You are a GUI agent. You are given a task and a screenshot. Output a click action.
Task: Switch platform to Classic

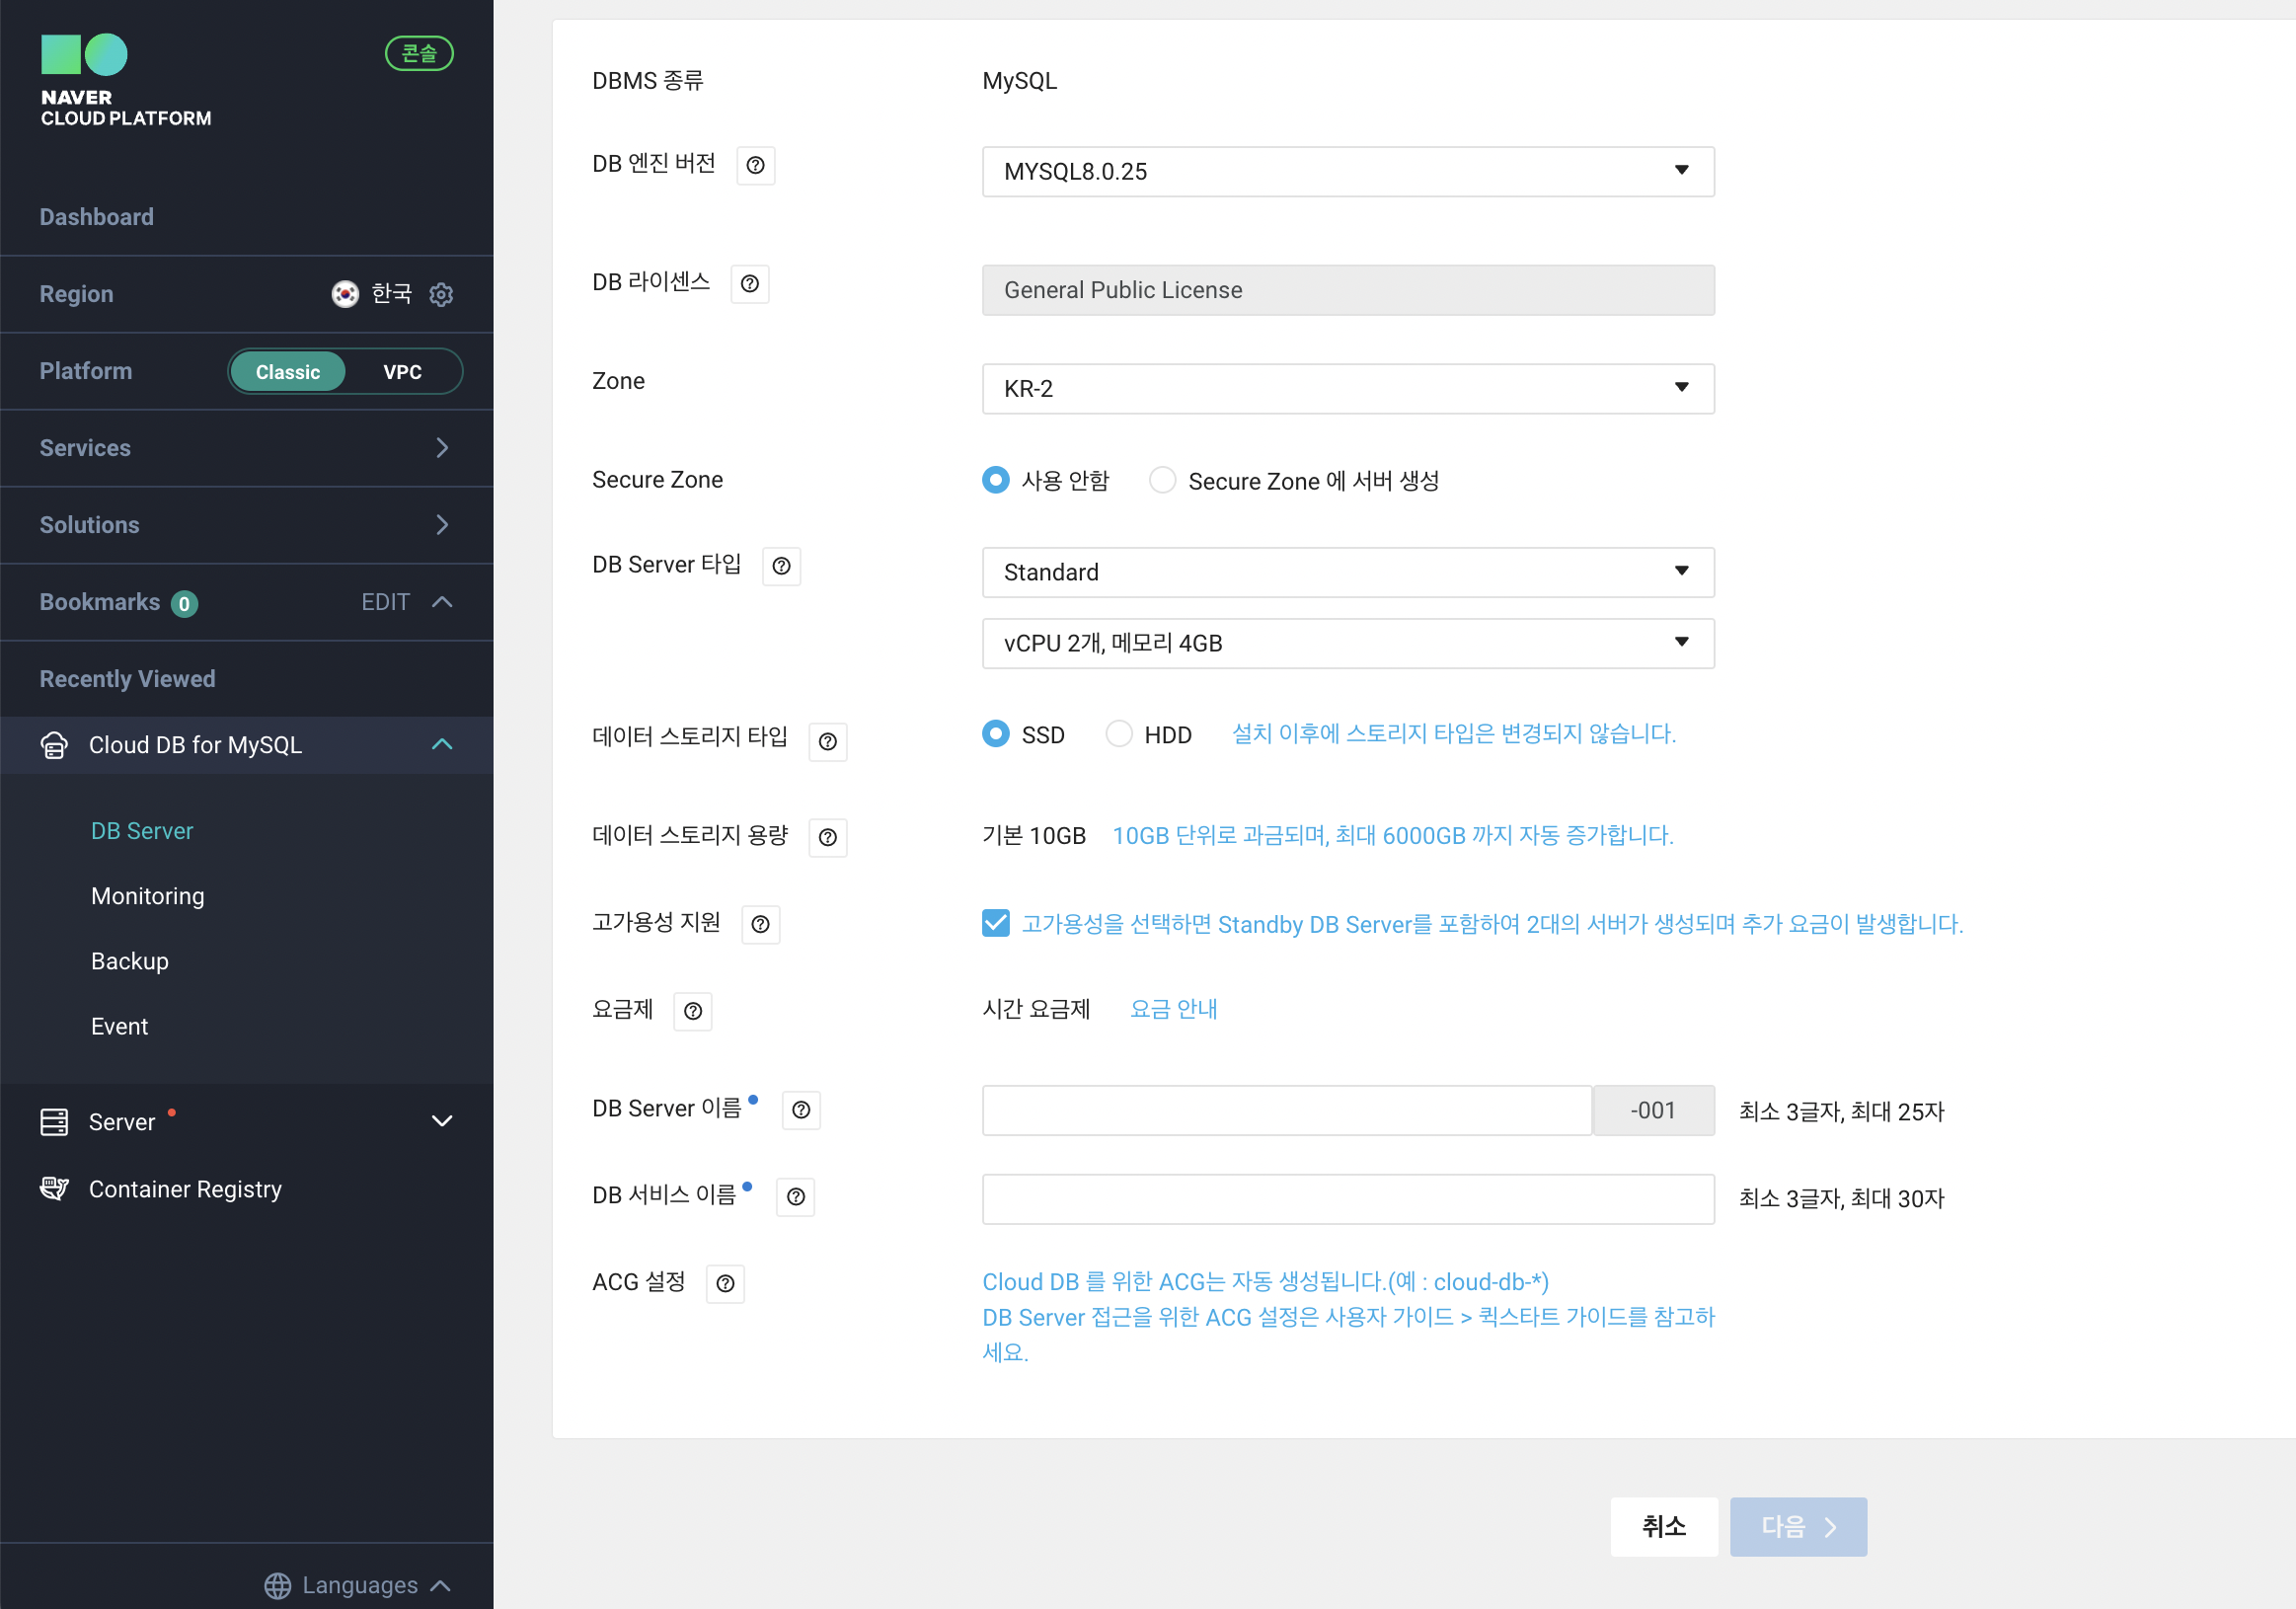click(288, 372)
